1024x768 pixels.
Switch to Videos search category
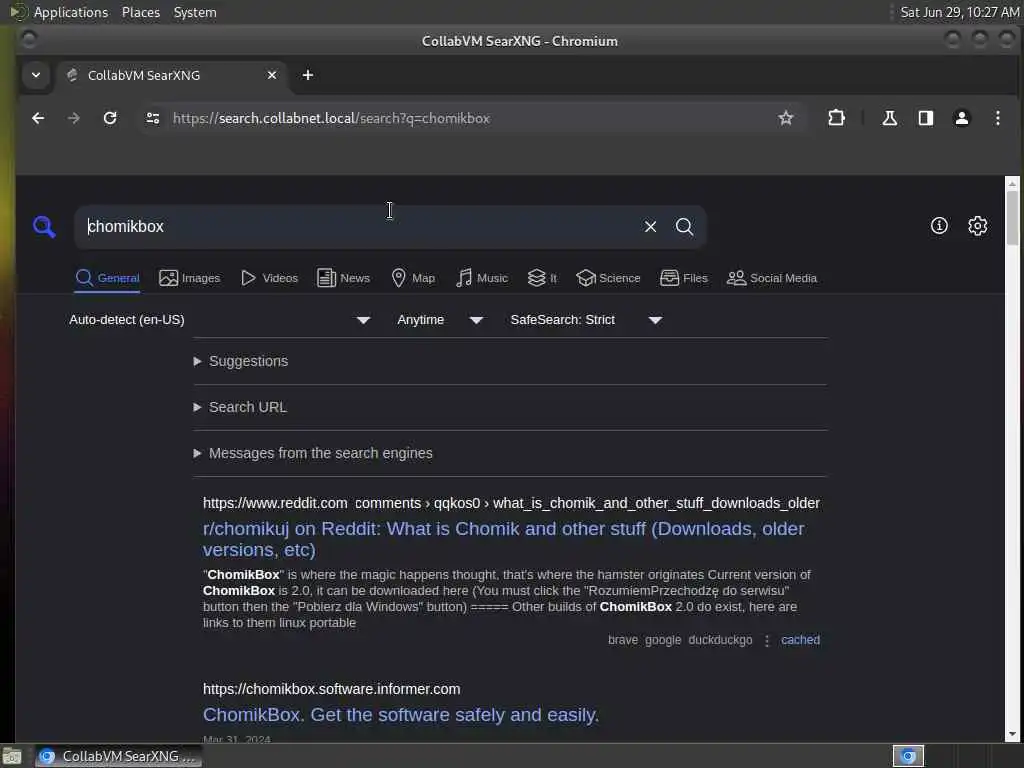point(269,278)
